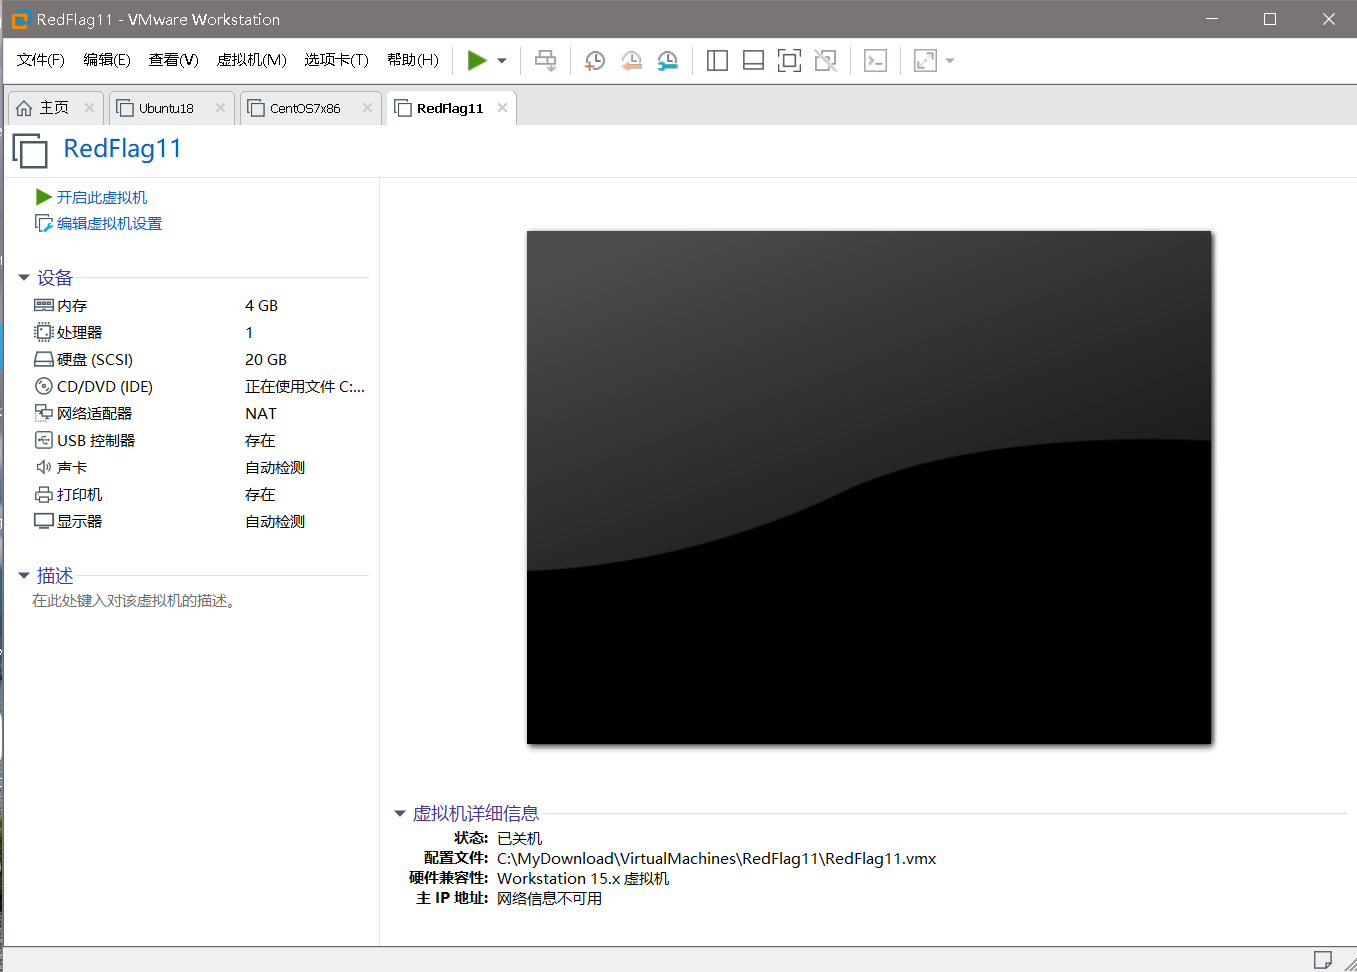The width and height of the screenshot is (1357, 972).
Task: Click the 开启此虚拟机 link
Action: [102, 198]
